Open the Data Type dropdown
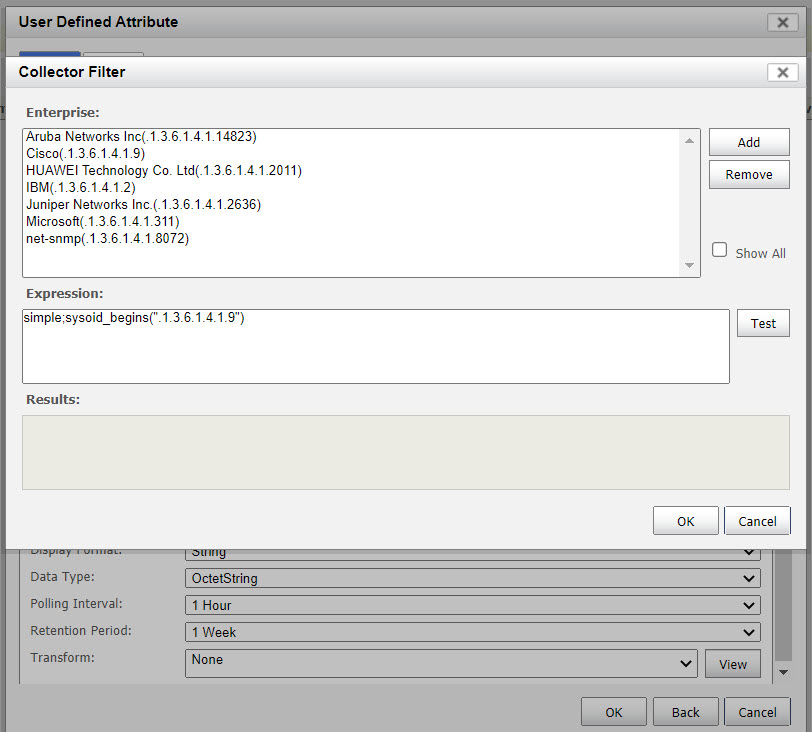Image resolution: width=812 pixels, height=732 pixels. click(x=473, y=578)
